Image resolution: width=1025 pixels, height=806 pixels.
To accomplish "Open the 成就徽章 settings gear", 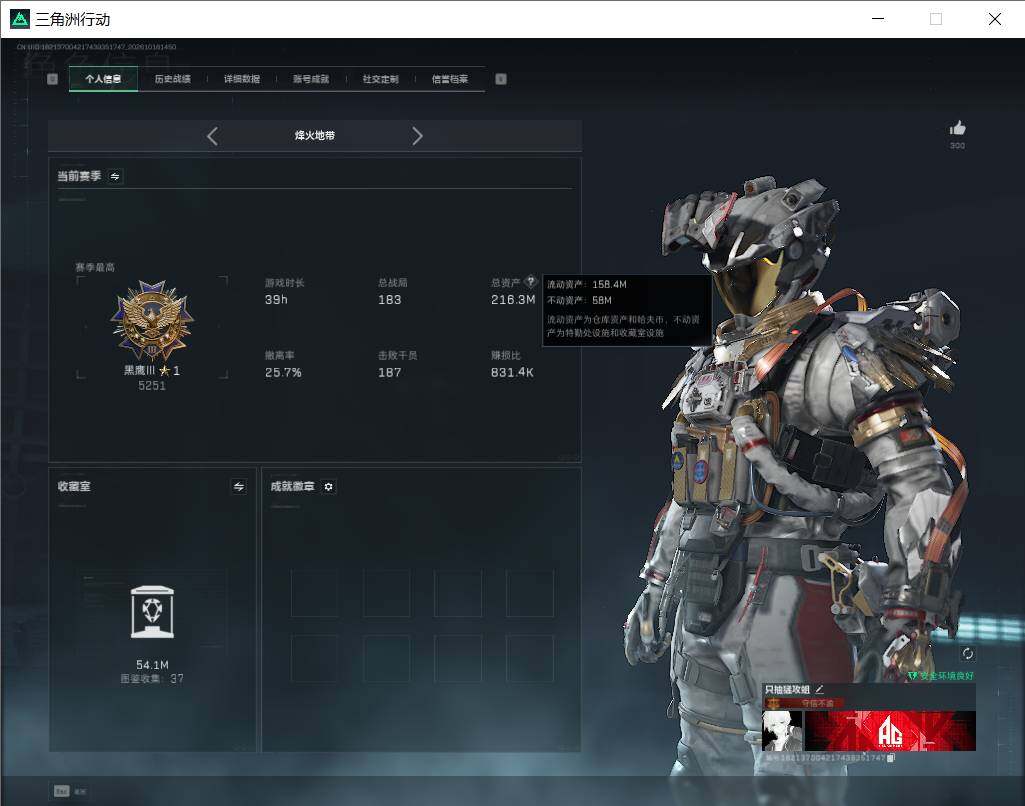I will pyautogui.click(x=329, y=487).
